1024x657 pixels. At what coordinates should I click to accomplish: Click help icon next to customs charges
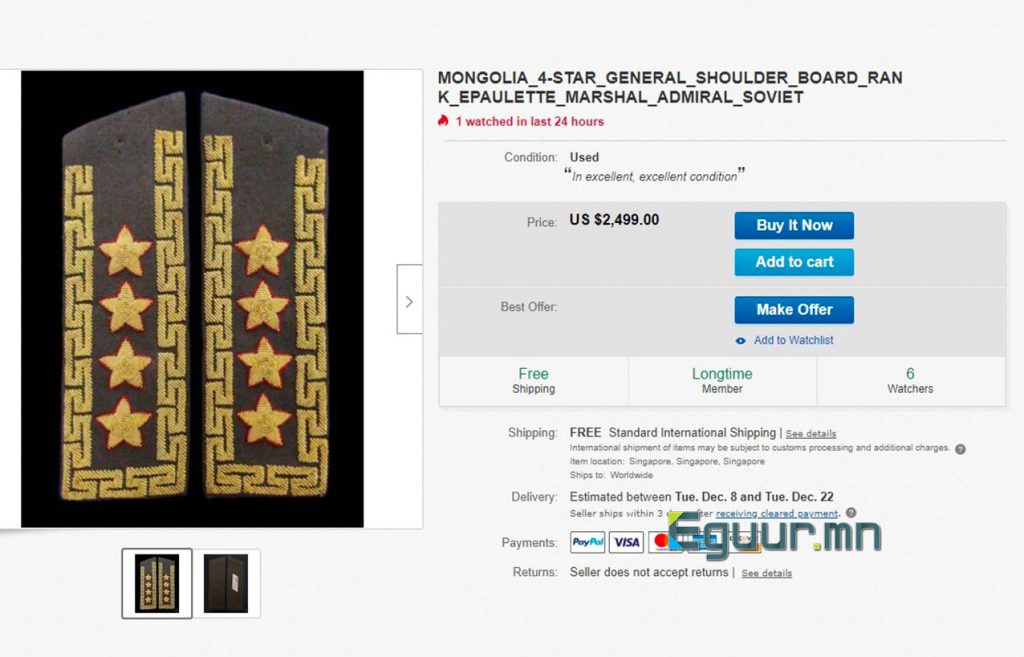pyautogui.click(x=960, y=449)
